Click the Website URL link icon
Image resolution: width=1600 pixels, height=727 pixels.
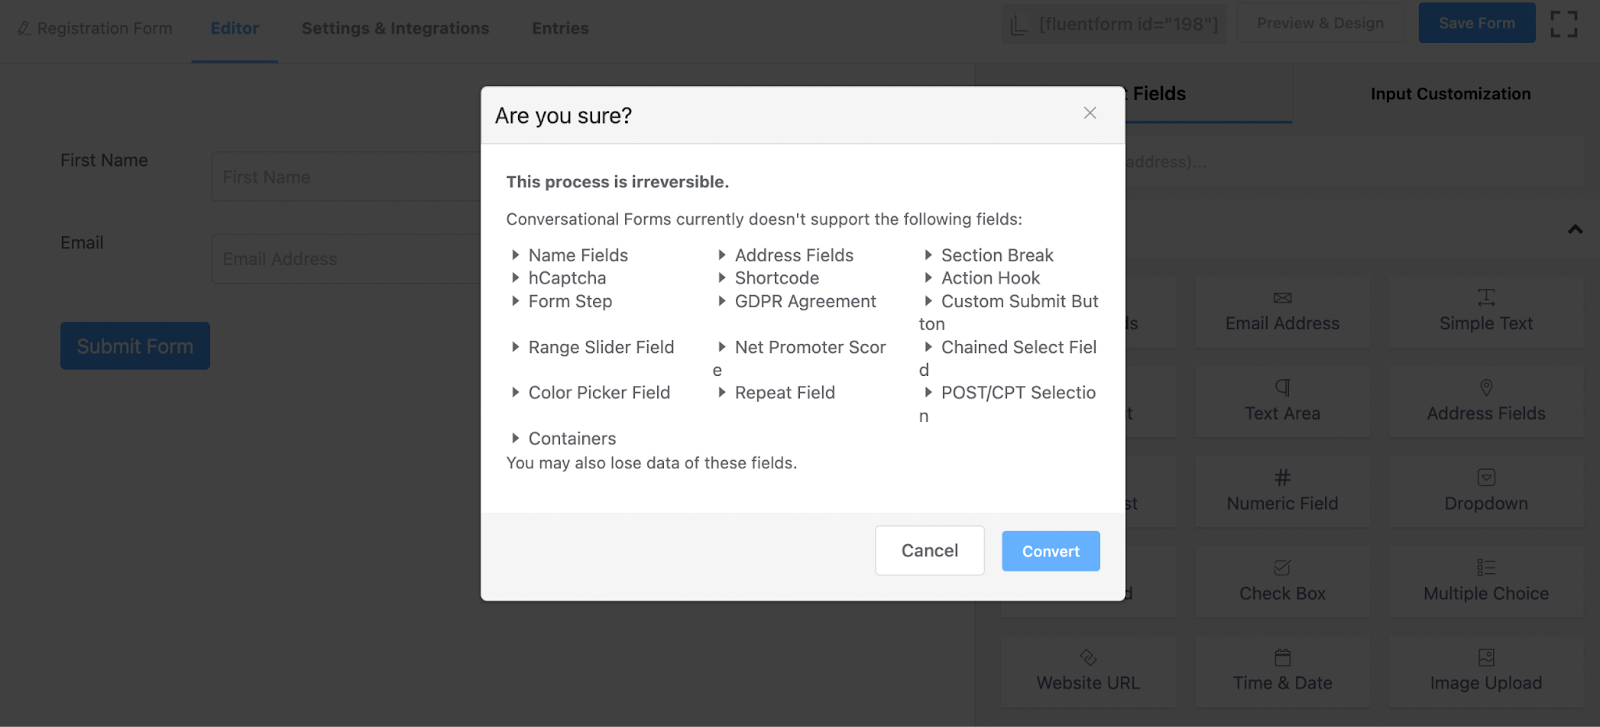(x=1088, y=657)
